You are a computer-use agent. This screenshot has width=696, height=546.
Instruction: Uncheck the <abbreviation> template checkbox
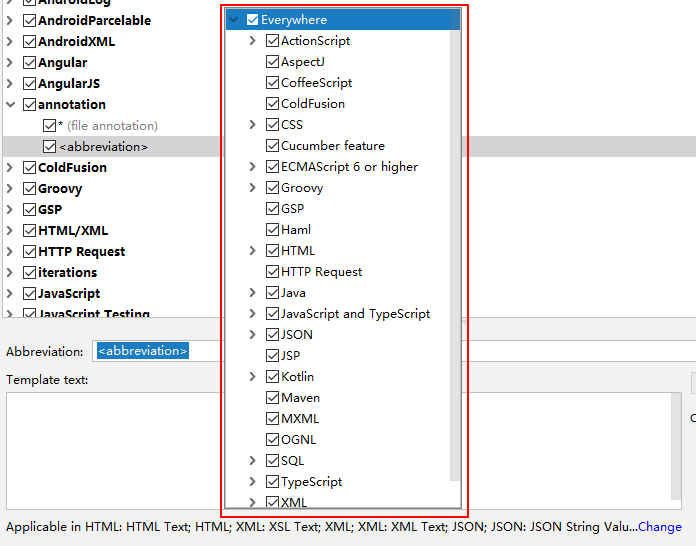[49, 146]
